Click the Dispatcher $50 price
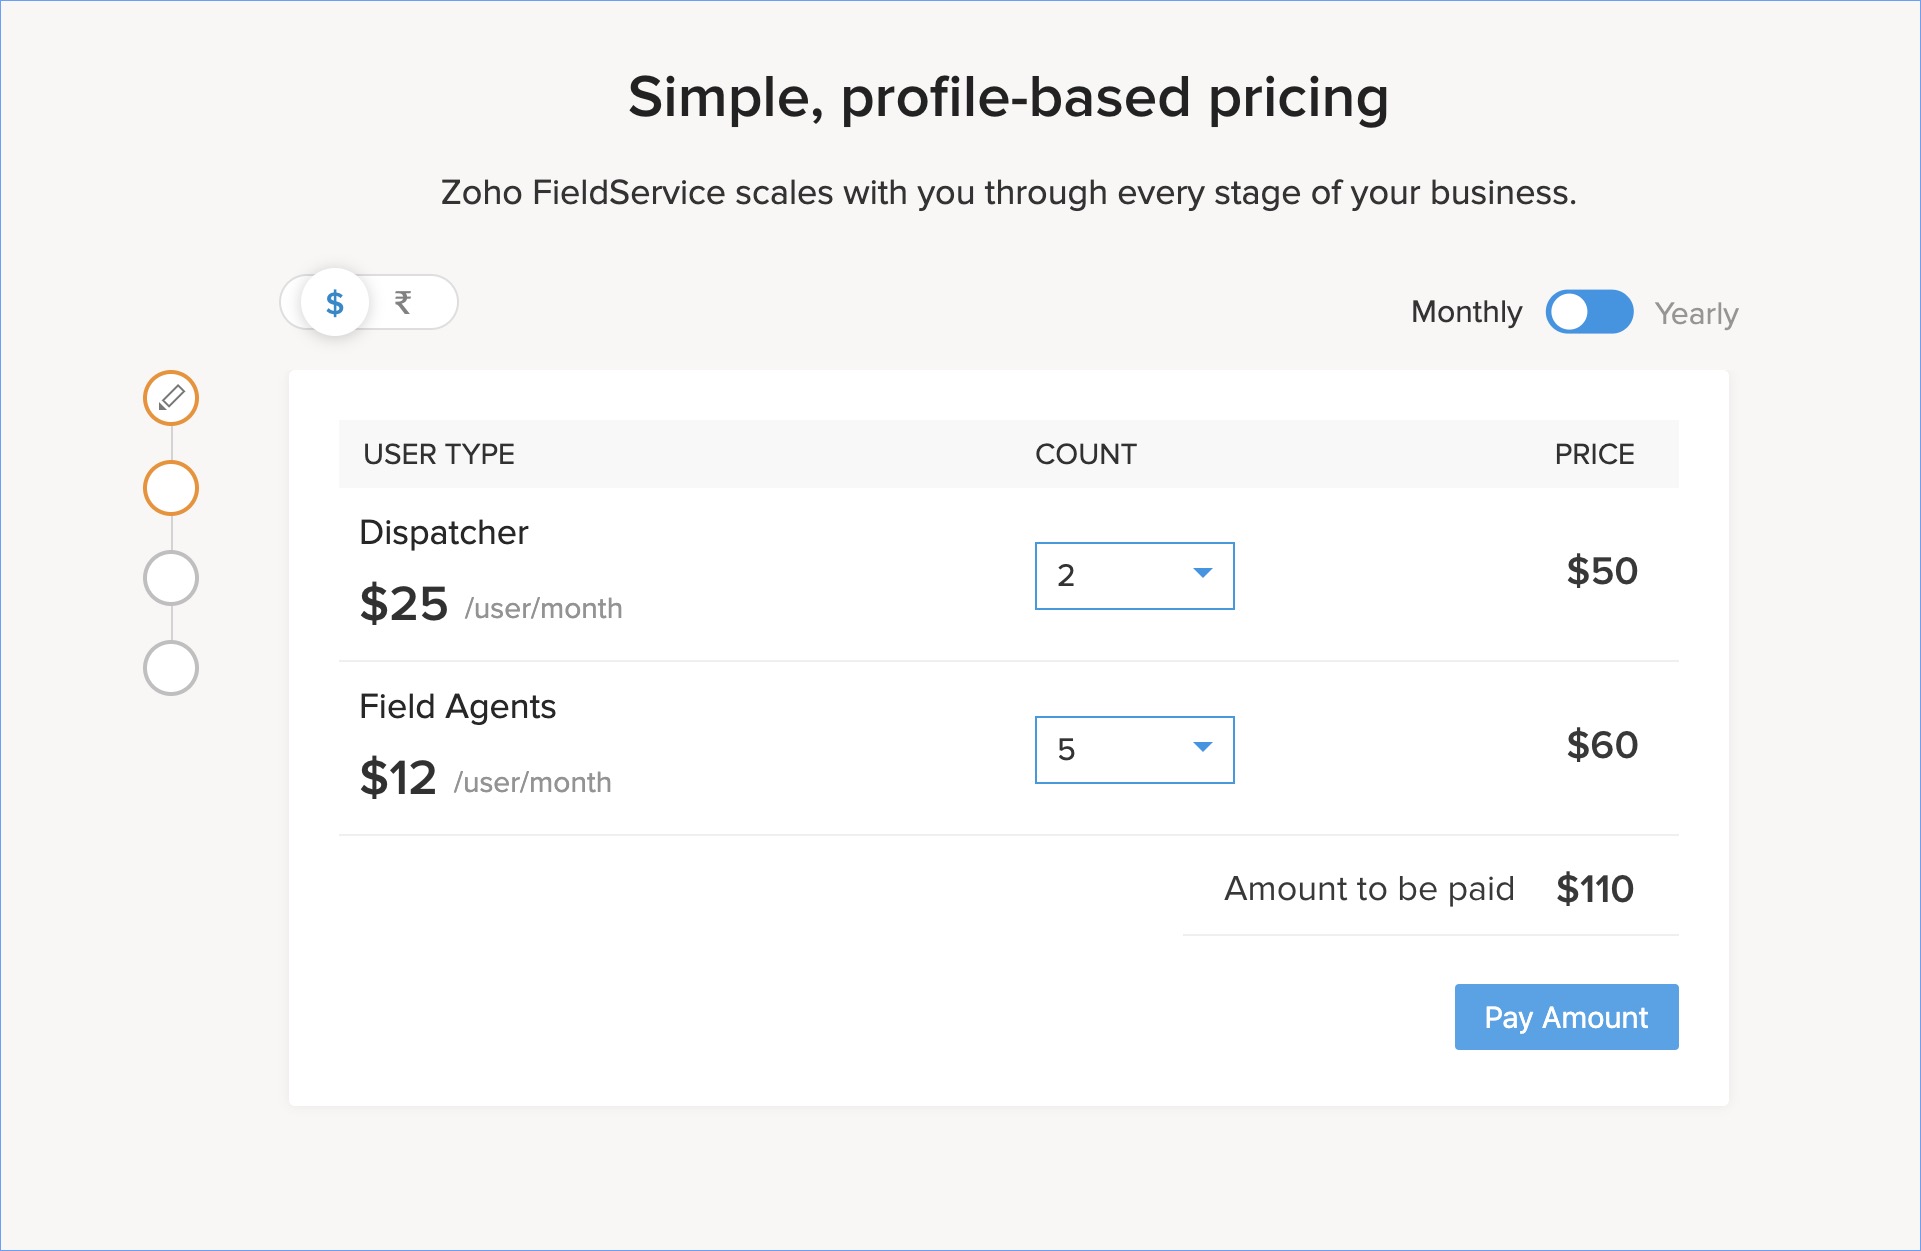This screenshot has height=1251, width=1921. (1602, 571)
